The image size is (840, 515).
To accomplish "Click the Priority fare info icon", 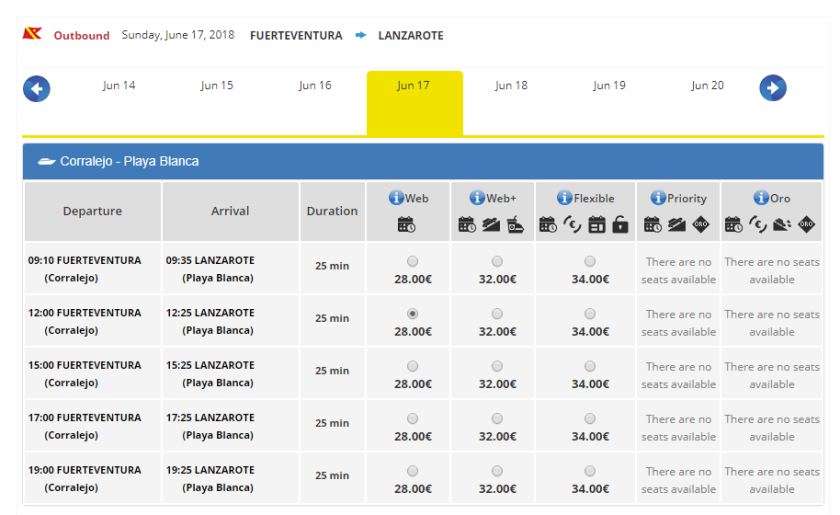I will point(657,198).
